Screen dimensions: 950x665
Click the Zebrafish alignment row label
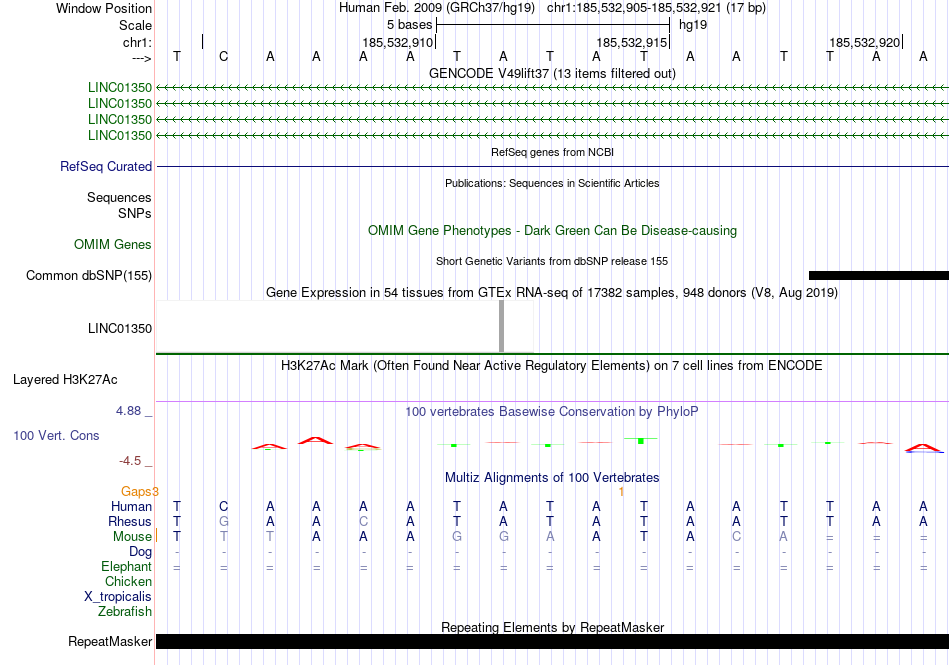pos(125,612)
